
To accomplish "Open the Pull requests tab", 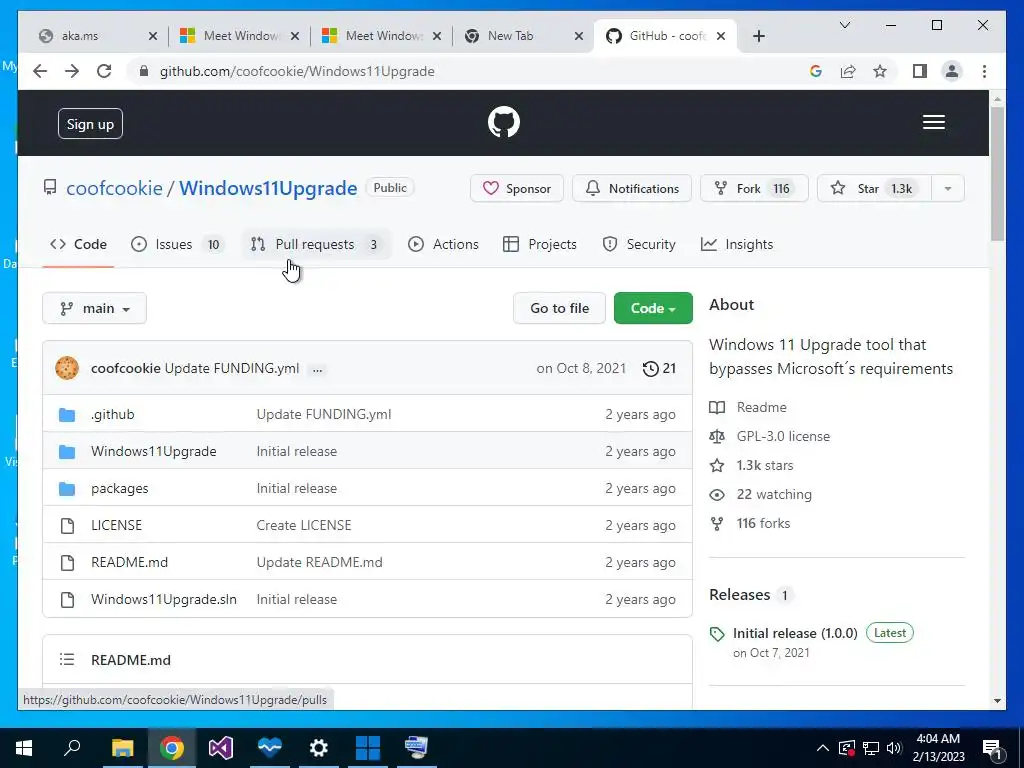I will tap(317, 244).
